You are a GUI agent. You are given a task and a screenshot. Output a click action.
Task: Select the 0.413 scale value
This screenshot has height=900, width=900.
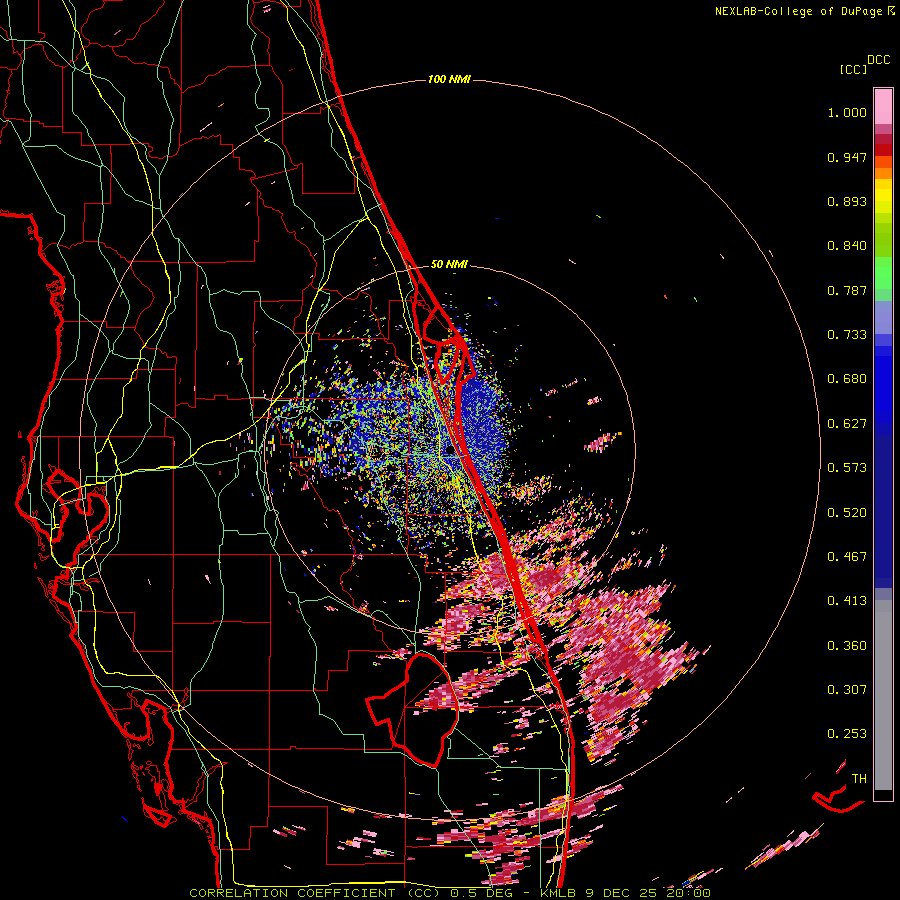coord(847,601)
